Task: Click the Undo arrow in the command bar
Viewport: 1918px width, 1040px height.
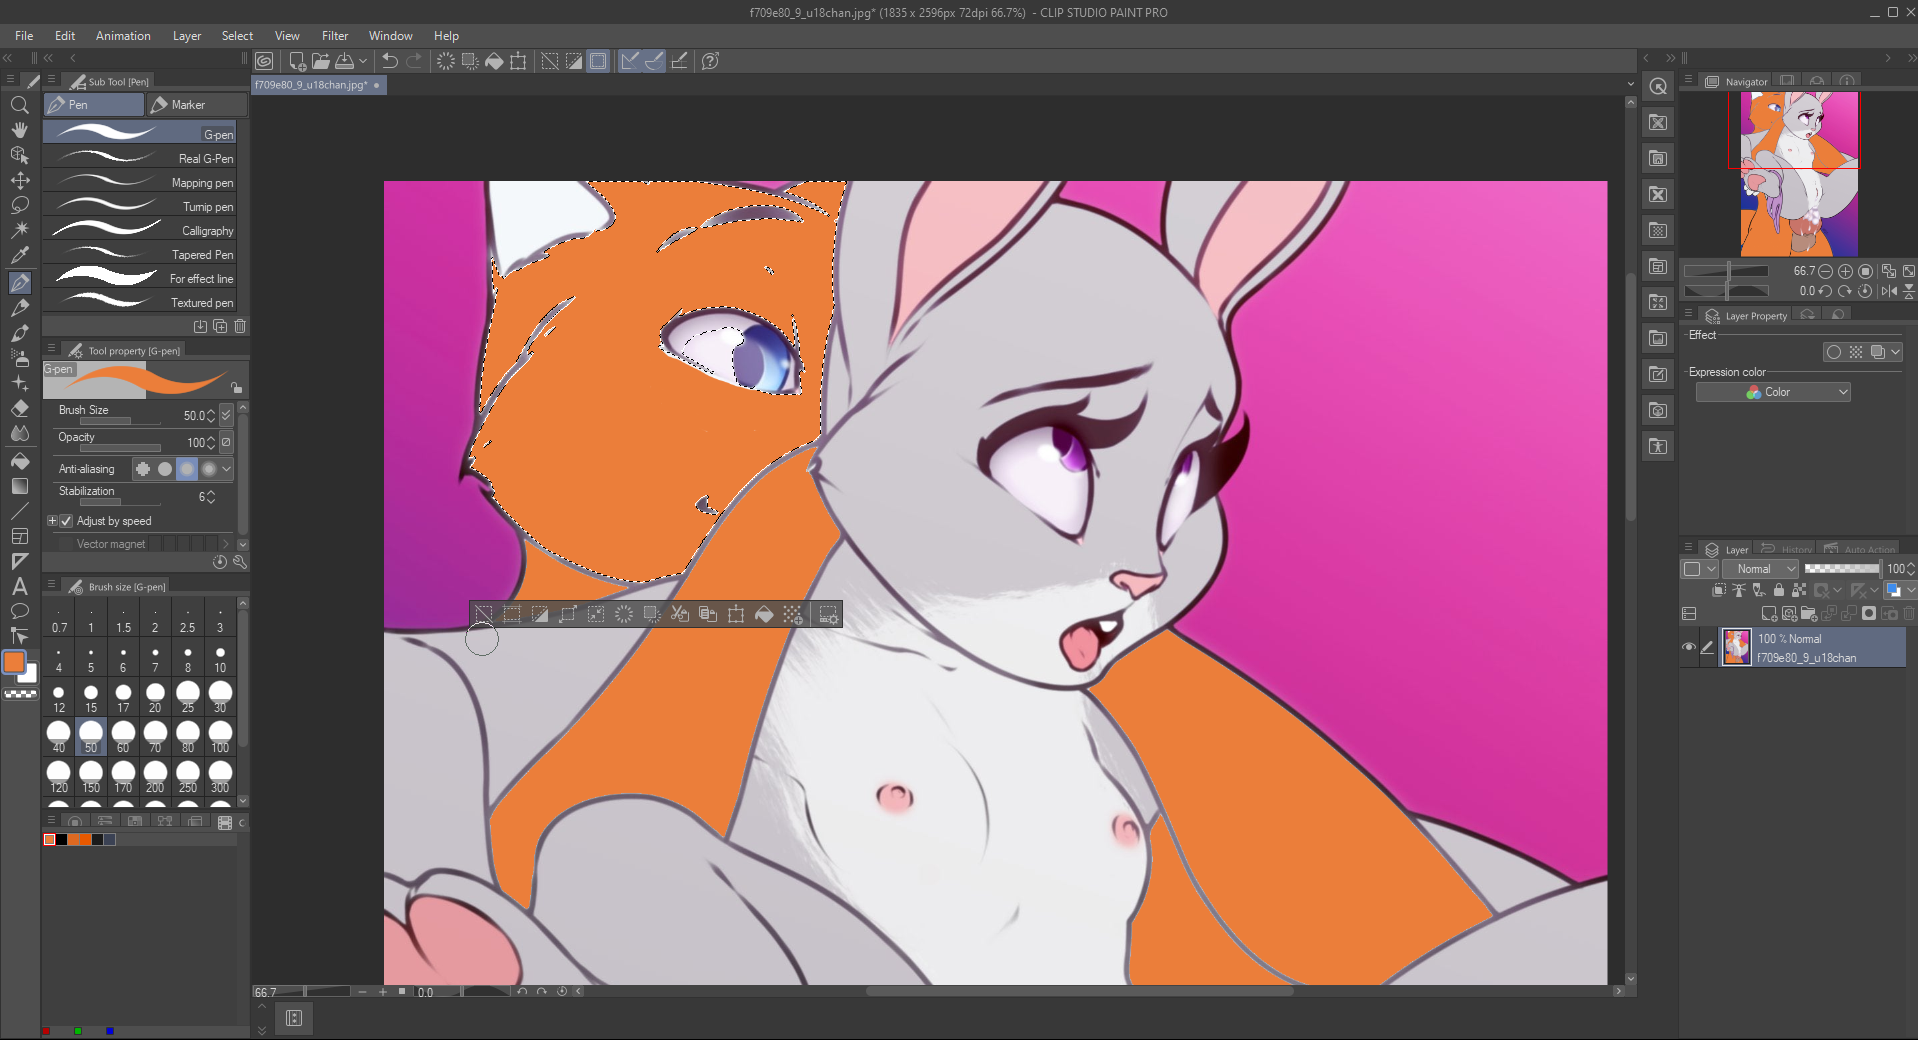Action: pyautogui.click(x=390, y=61)
